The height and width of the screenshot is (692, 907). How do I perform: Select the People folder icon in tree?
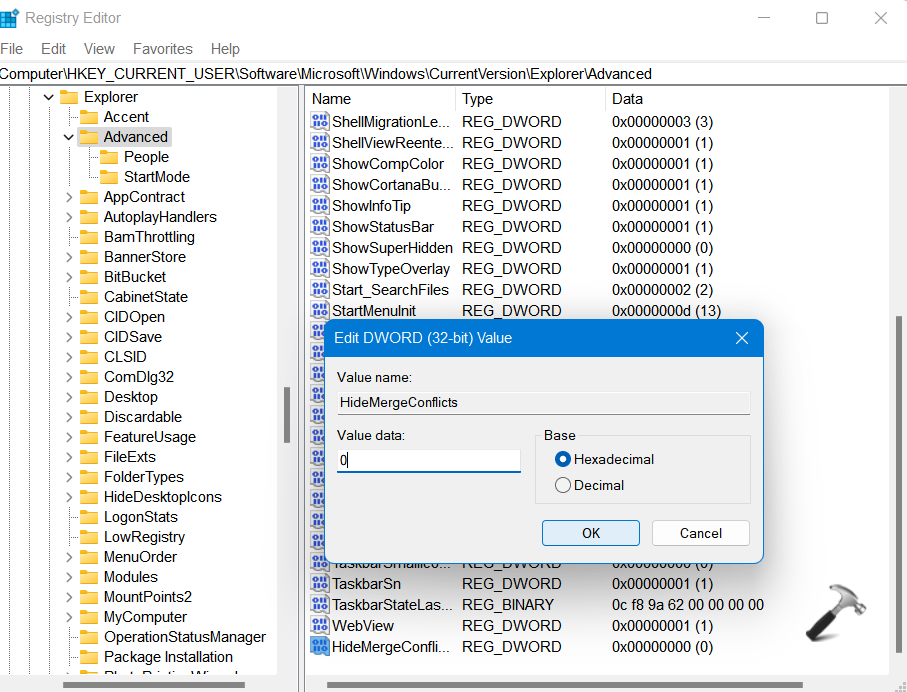pyautogui.click(x=109, y=157)
